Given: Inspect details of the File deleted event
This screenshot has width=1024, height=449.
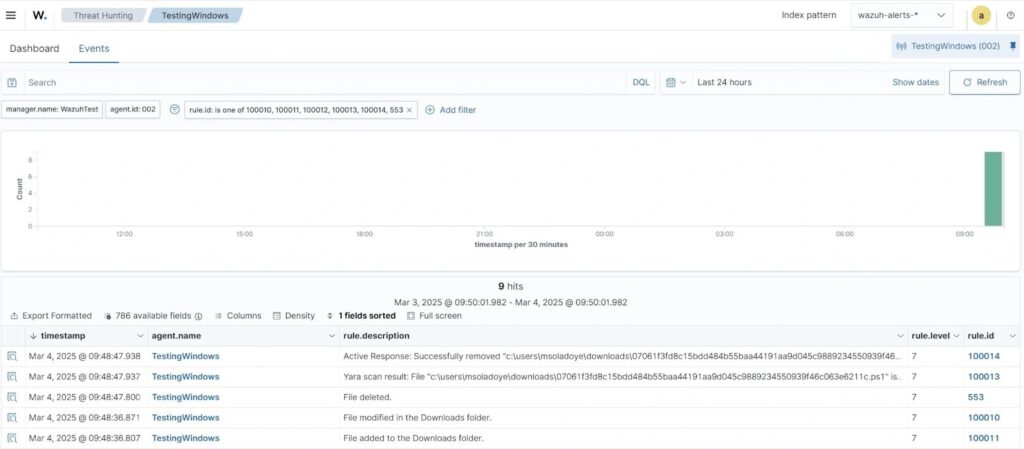Looking at the screenshot, I should (12, 397).
